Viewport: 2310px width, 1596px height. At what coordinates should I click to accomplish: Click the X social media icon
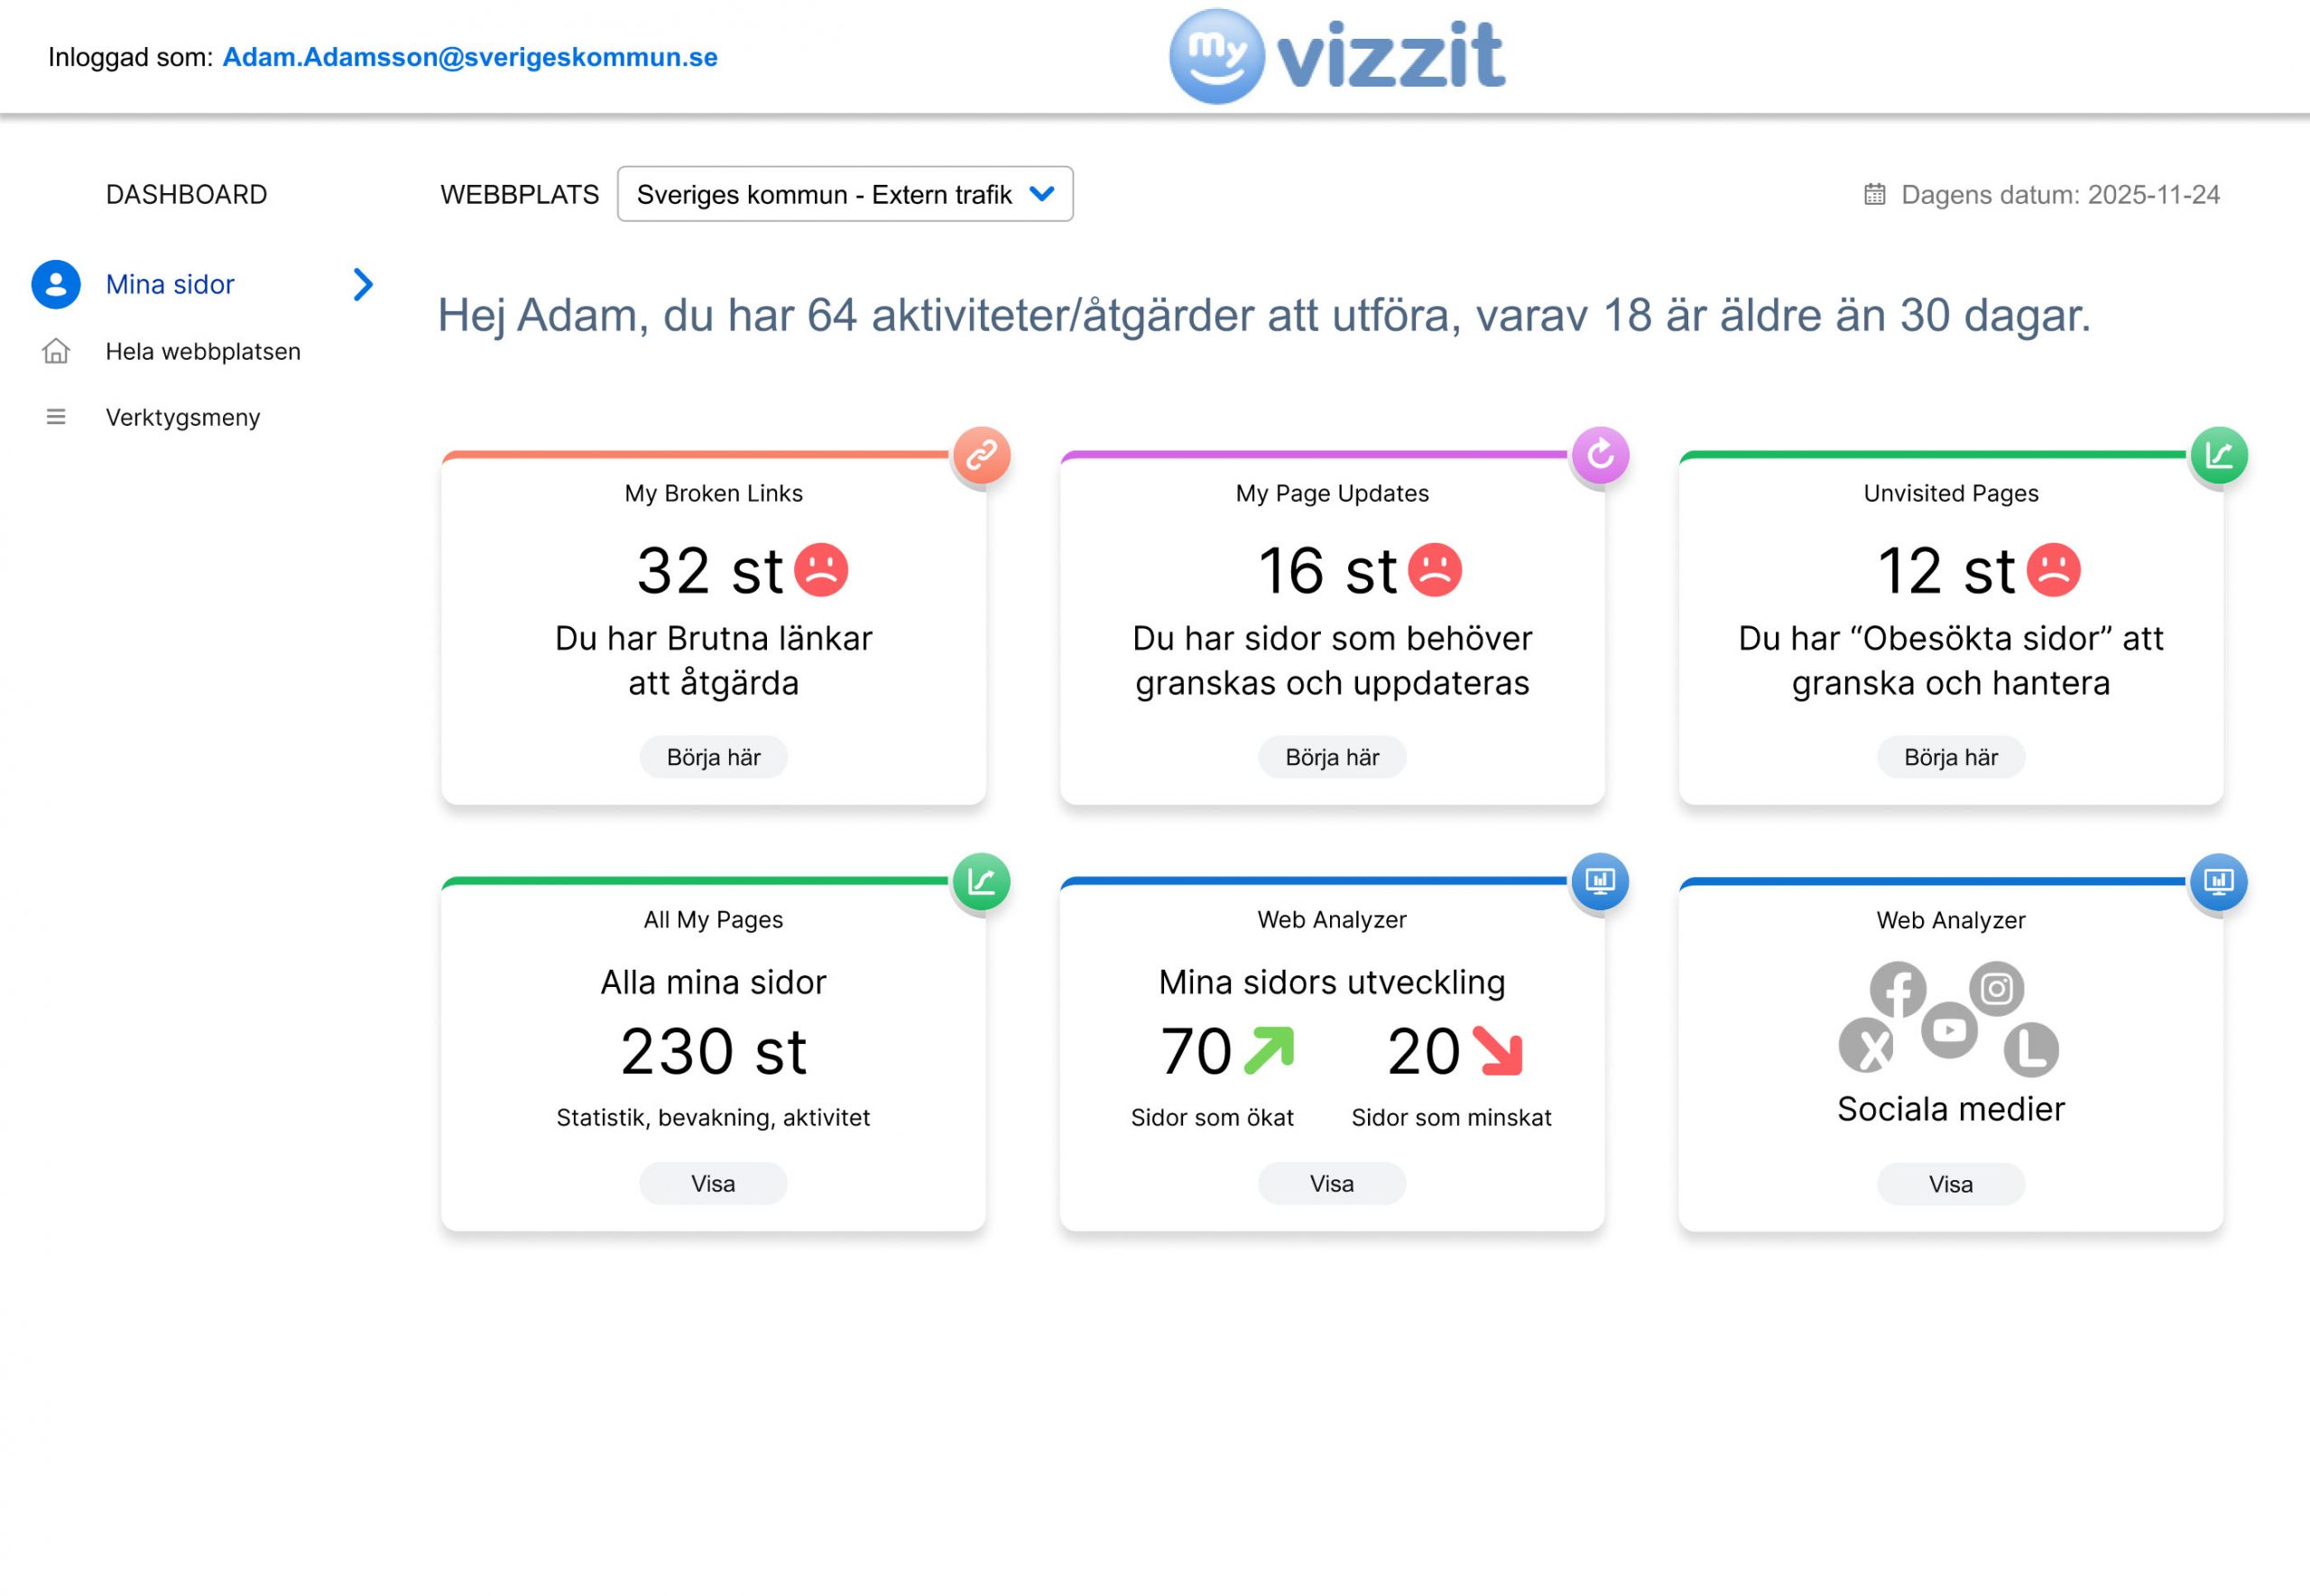click(1867, 1047)
